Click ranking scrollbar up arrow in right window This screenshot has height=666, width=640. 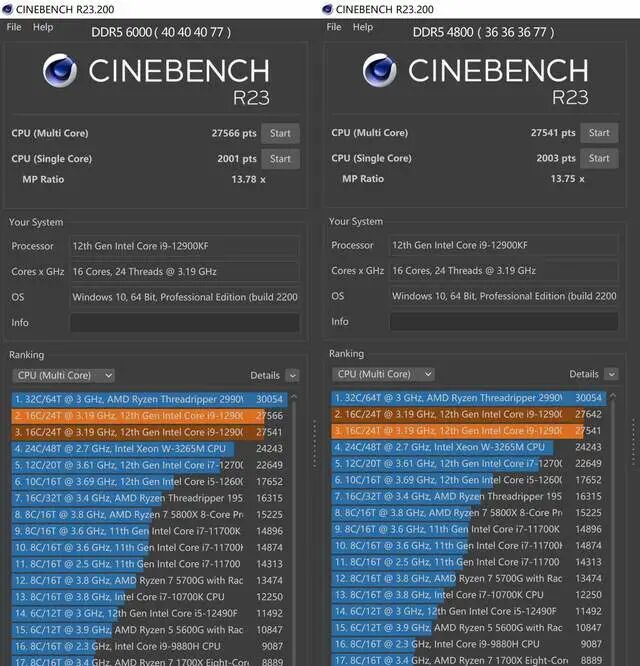pos(613,396)
